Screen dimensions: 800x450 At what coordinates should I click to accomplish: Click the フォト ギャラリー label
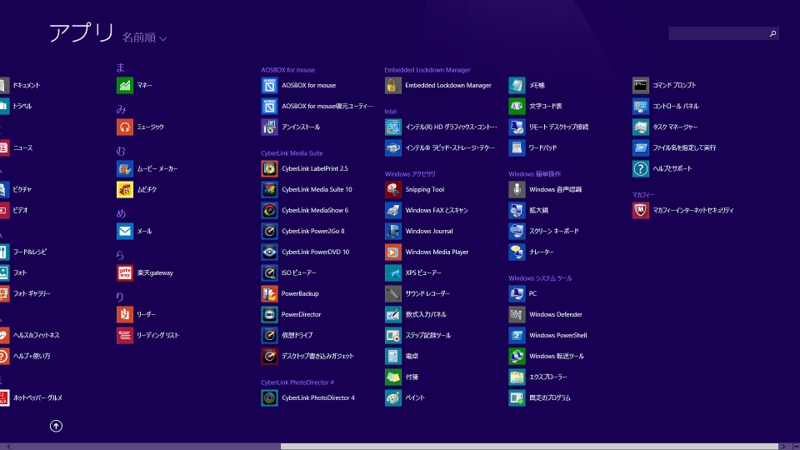pos(32,293)
